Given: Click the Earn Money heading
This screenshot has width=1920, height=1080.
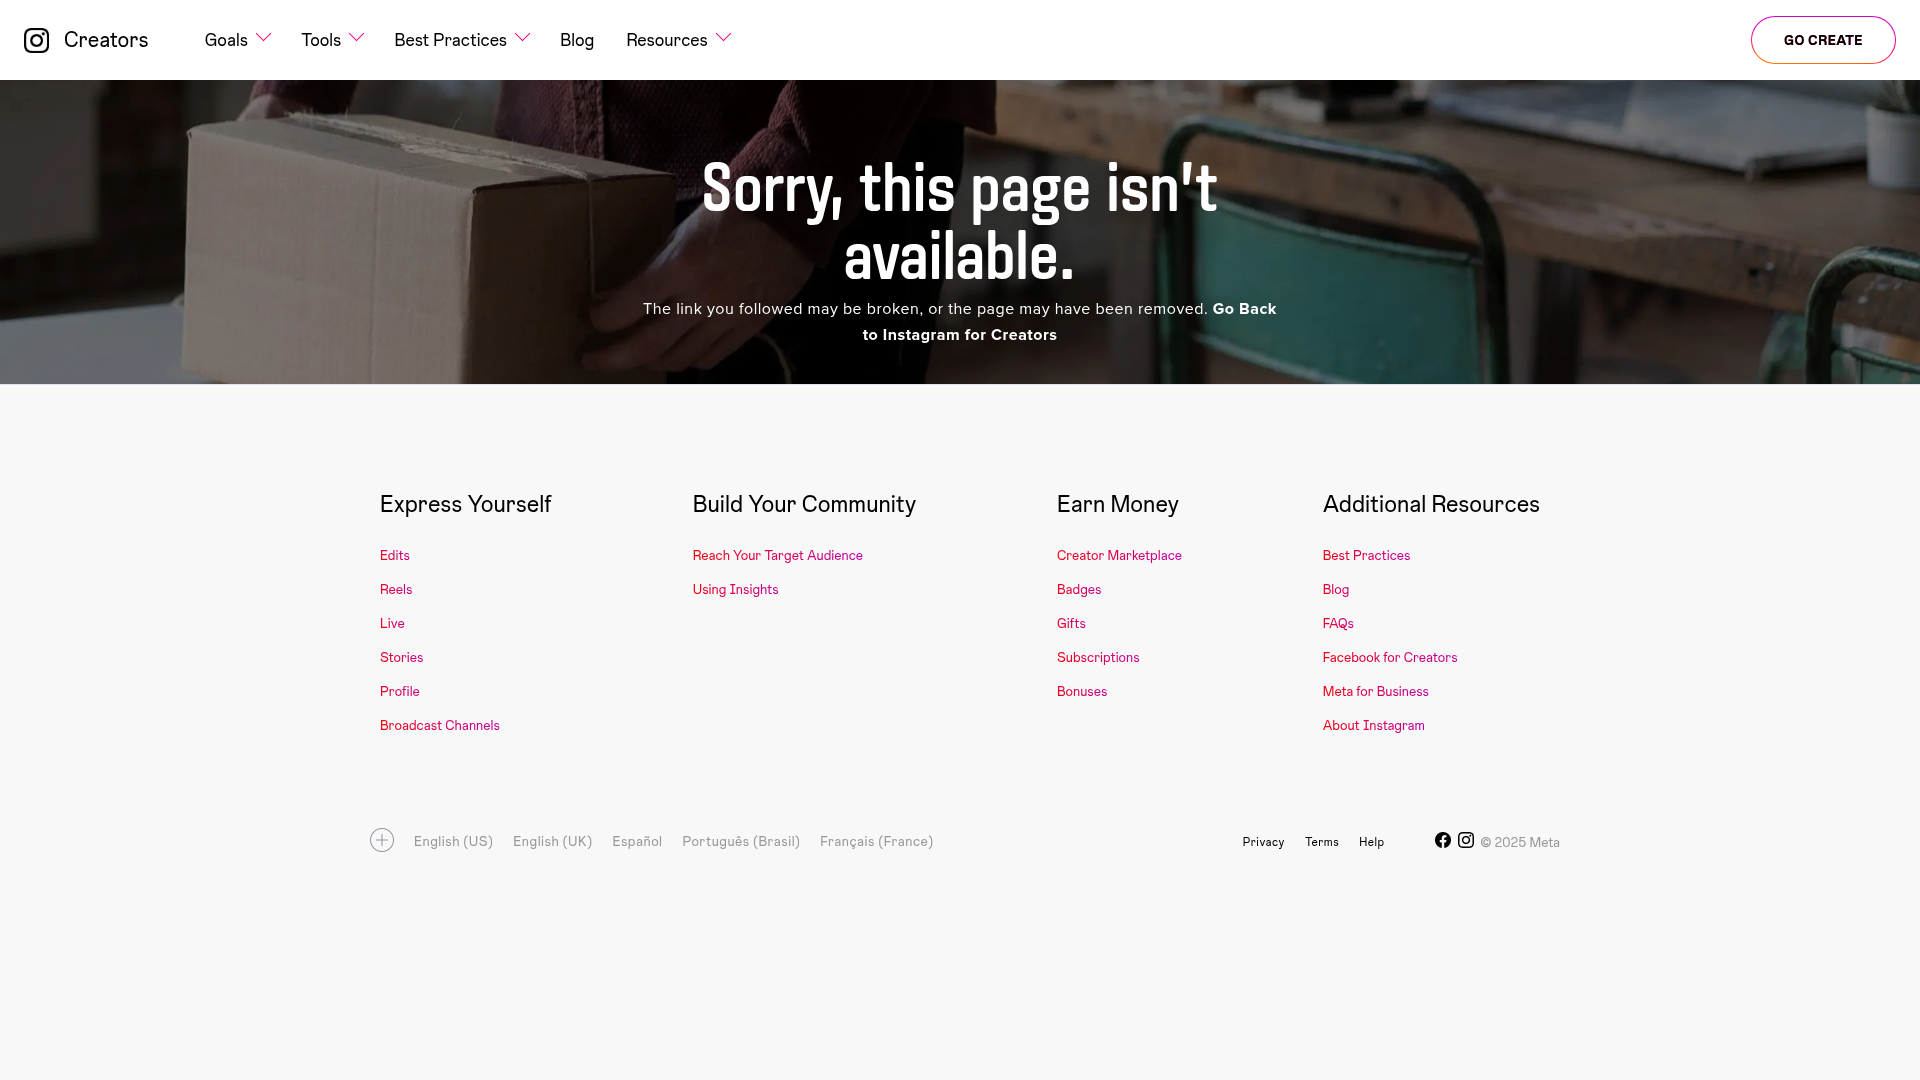Looking at the screenshot, I should [x=1118, y=504].
